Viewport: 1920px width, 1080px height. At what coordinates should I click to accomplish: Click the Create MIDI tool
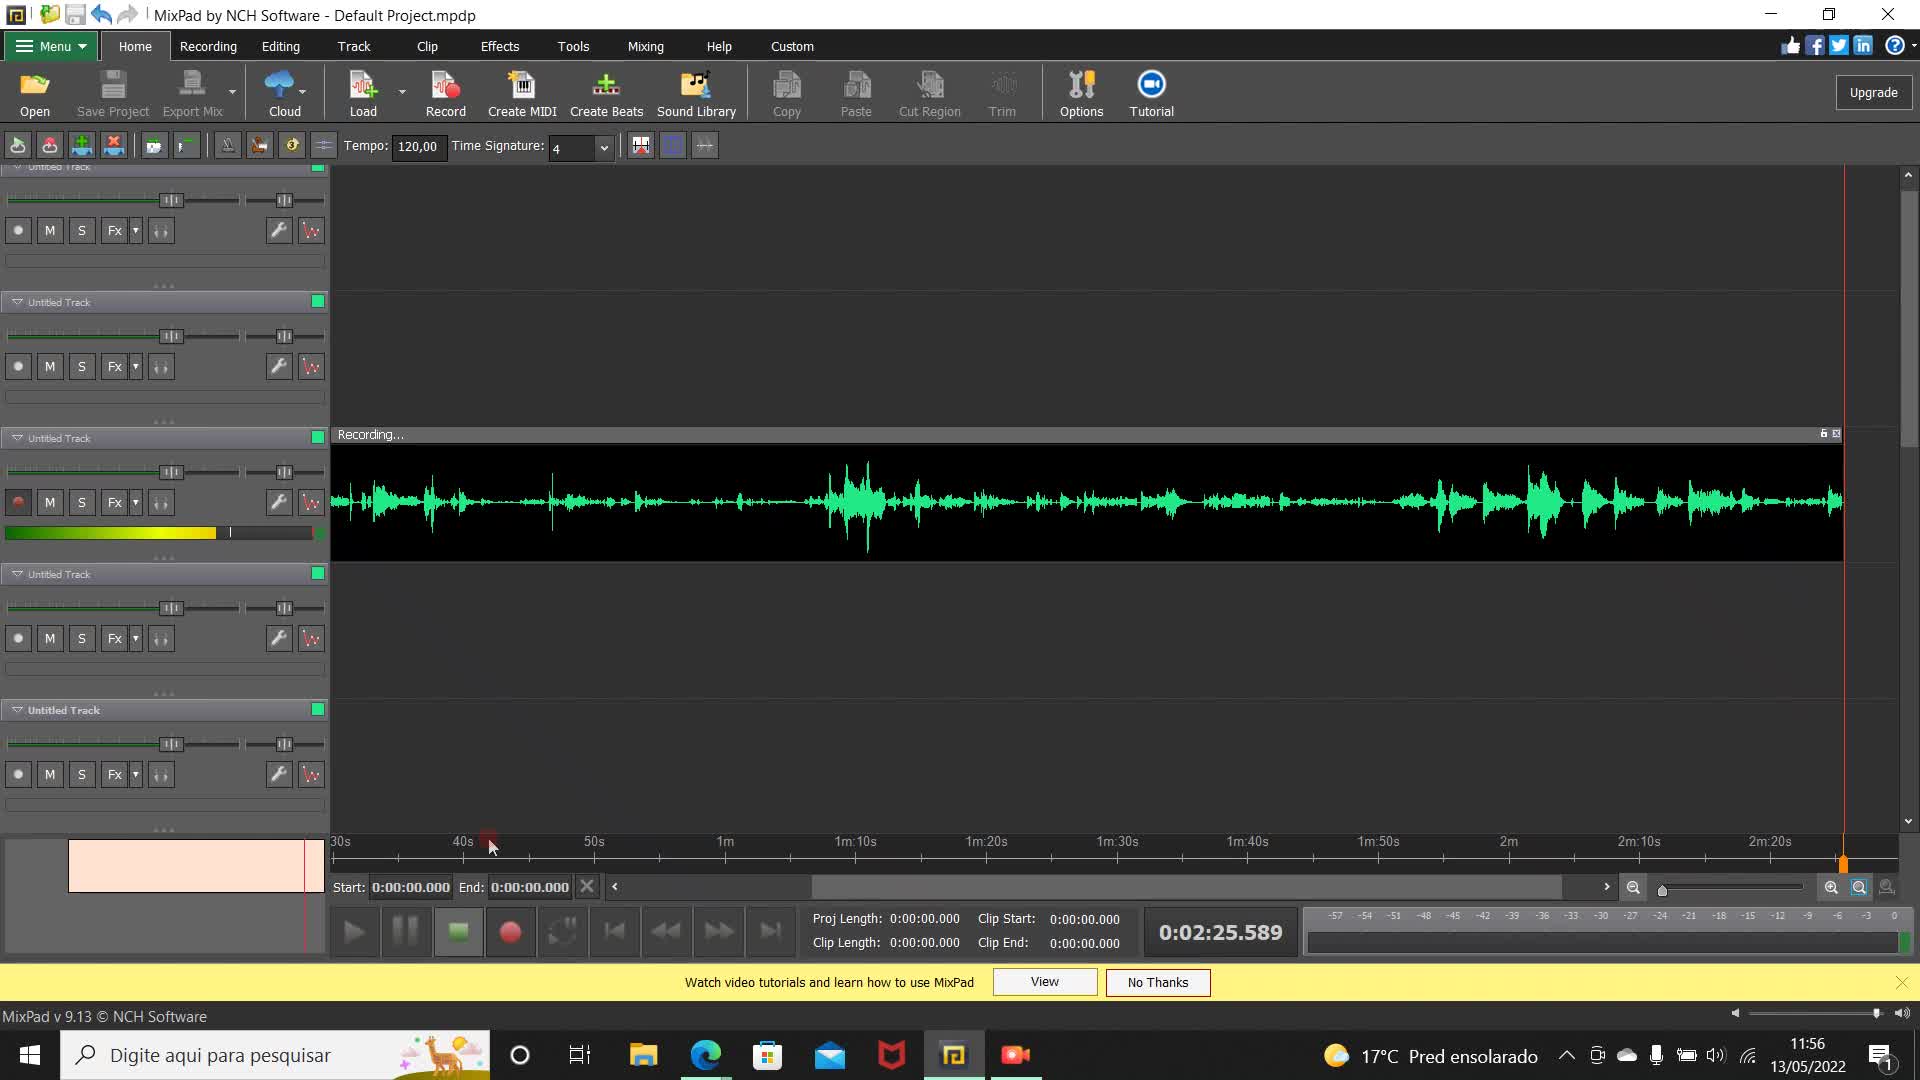pyautogui.click(x=522, y=92)
